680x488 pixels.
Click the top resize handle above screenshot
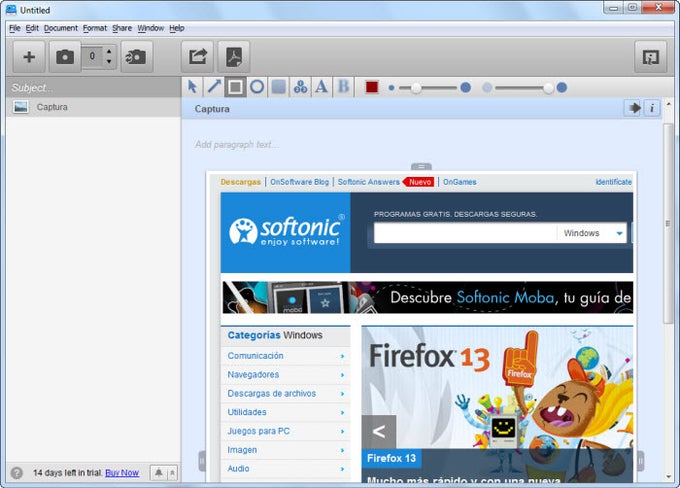point(421,167)
